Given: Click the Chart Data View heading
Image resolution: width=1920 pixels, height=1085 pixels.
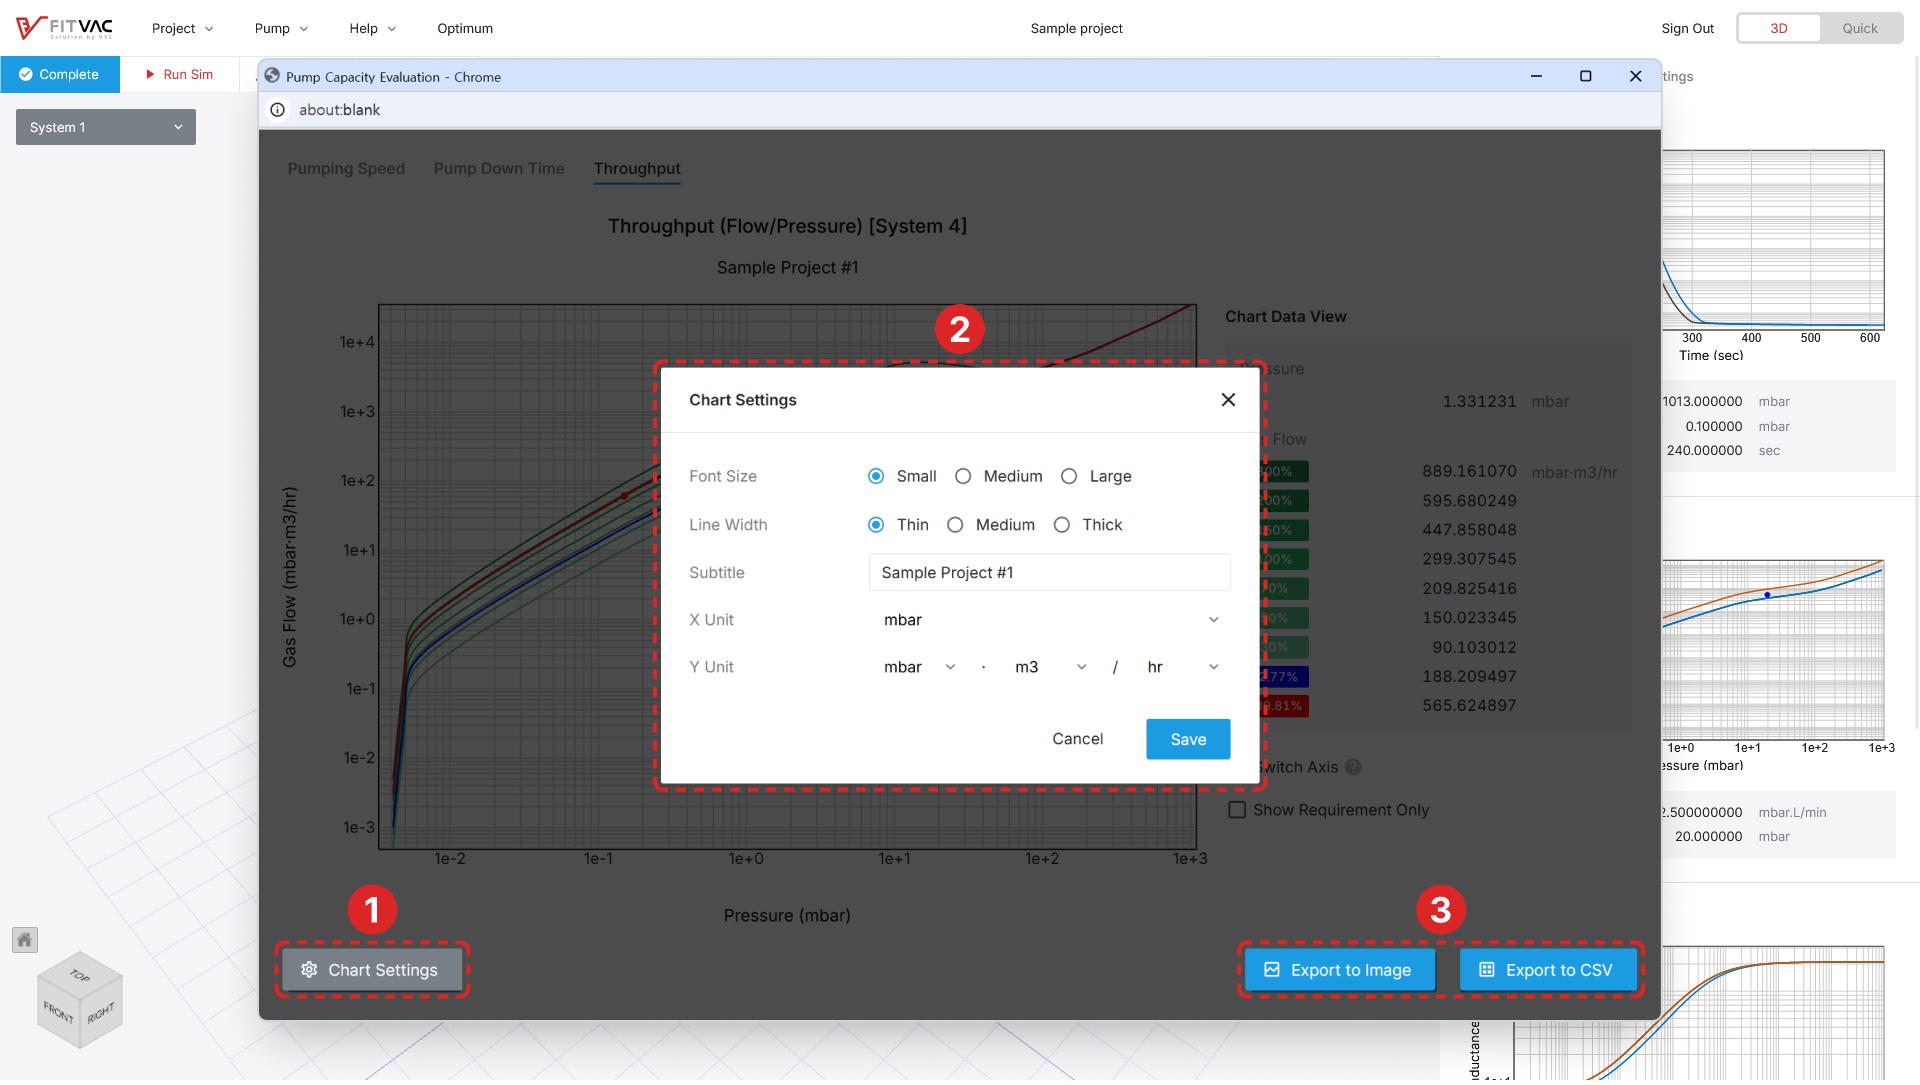Looking at the screenshot, I should pyautogui.click(x=1285, y=317).
